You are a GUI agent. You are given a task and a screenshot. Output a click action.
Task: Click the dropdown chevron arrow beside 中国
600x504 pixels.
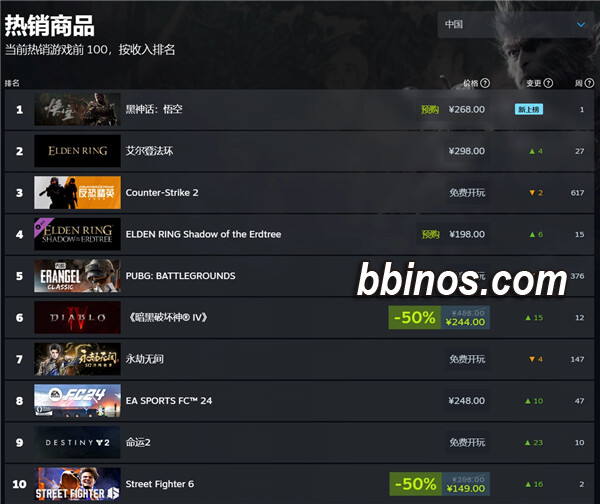coord(581,24)
